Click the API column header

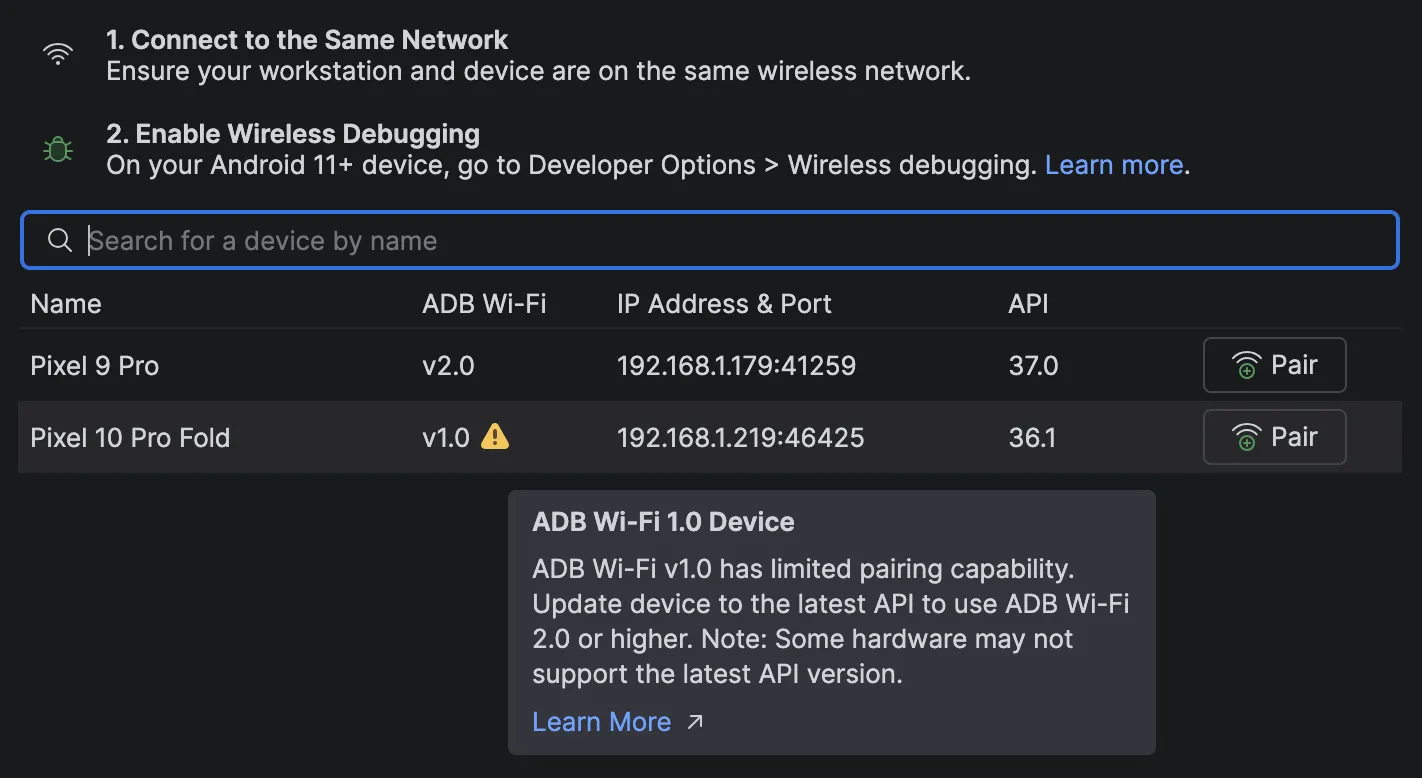click(x=1028, y=304)
